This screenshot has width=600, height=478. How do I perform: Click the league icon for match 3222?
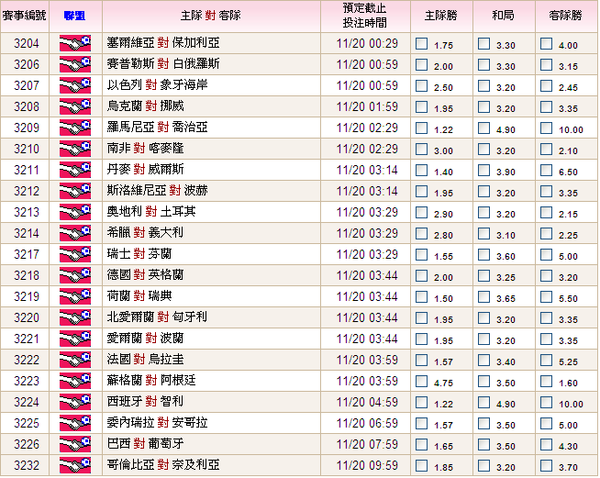click(75, 360)
